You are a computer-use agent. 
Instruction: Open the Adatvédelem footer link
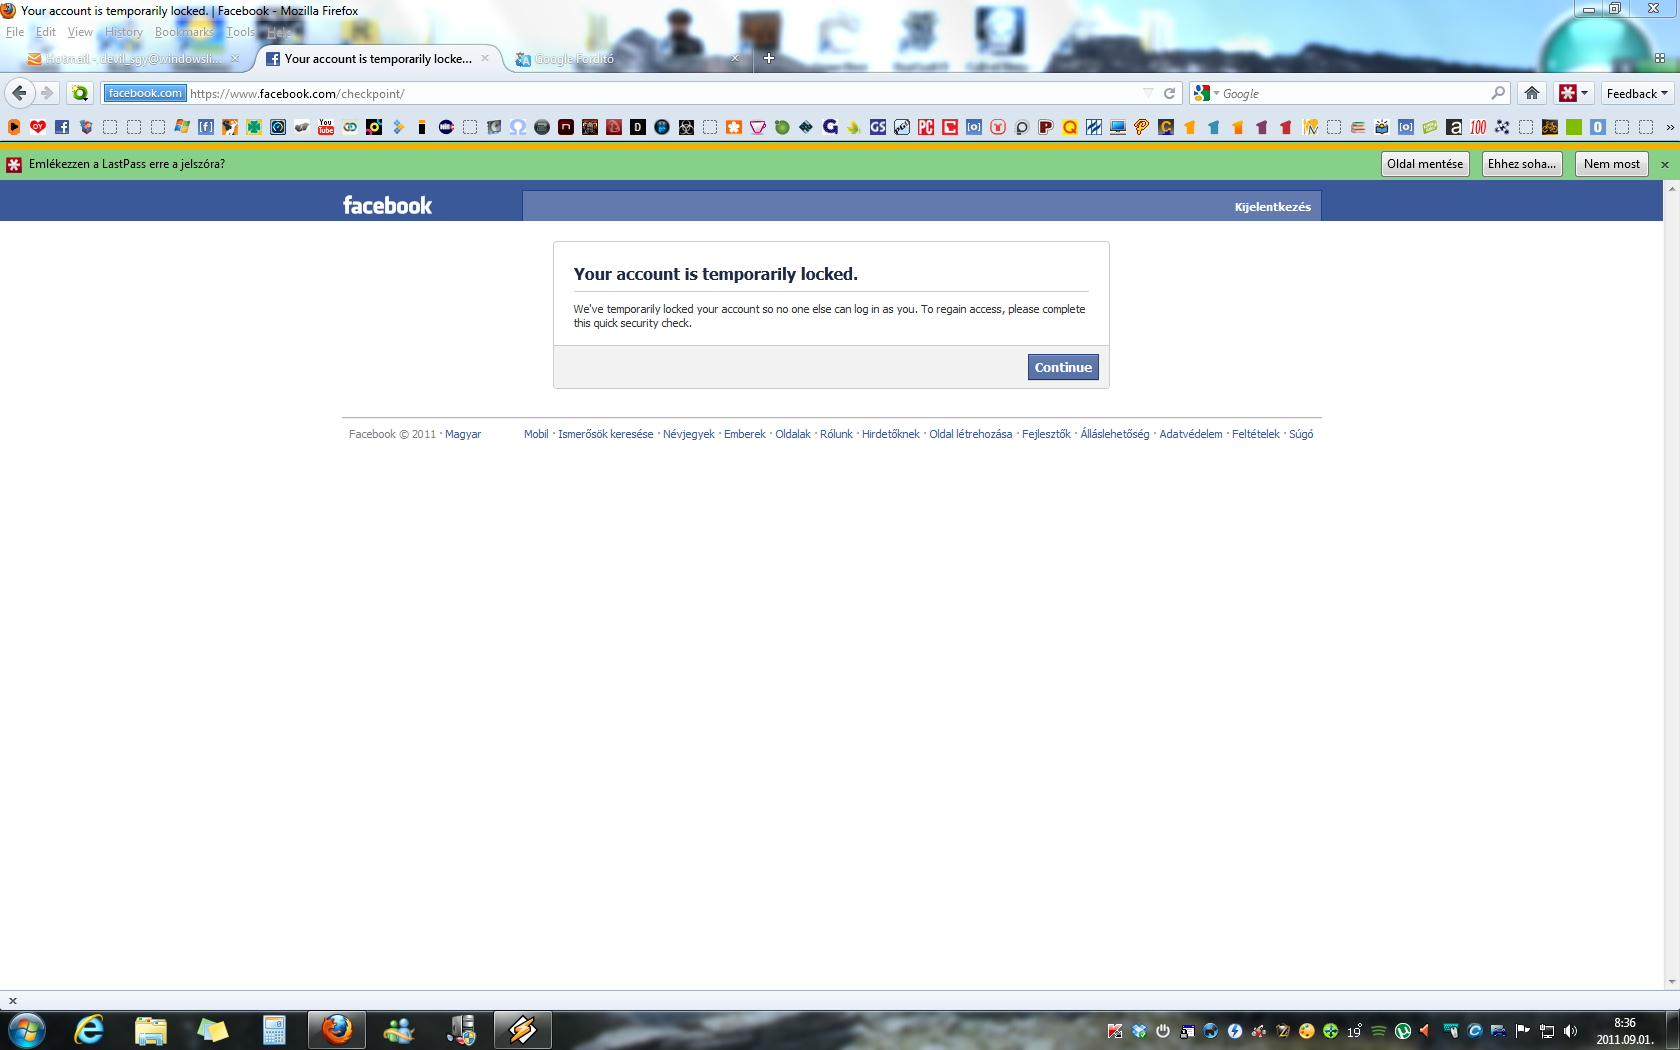(1190, 434)
